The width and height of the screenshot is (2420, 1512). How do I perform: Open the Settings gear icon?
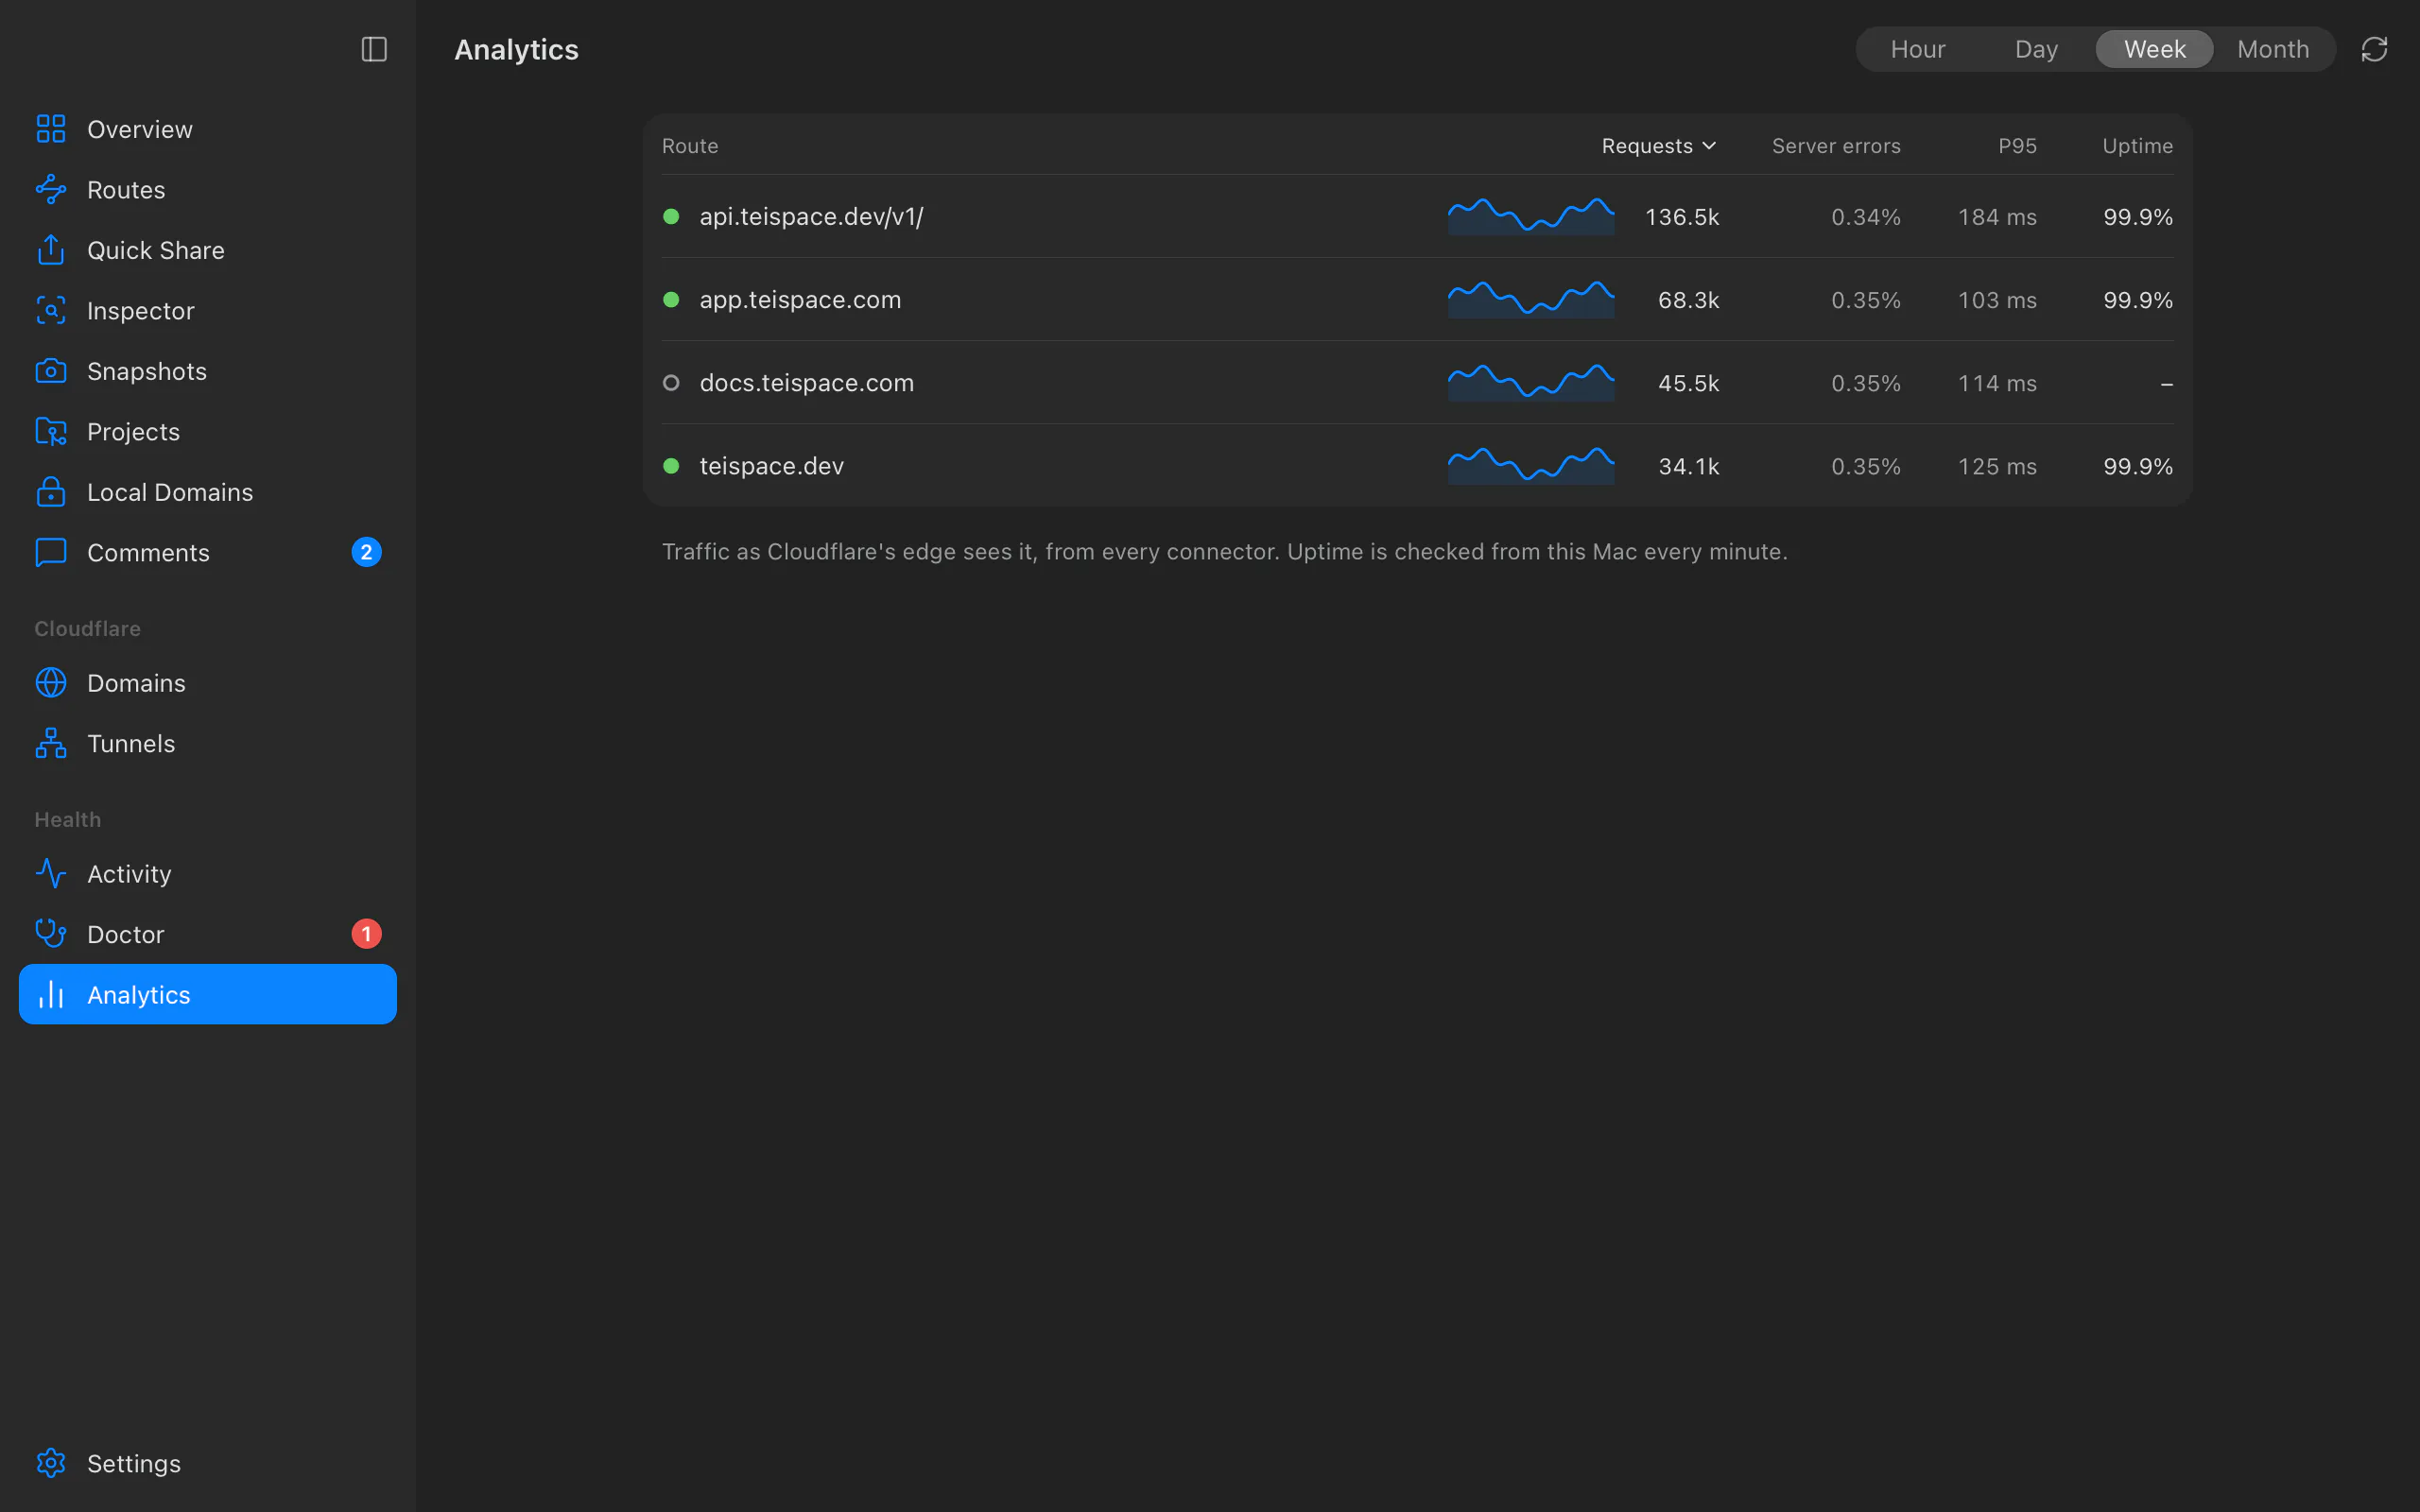[51, 1463]
